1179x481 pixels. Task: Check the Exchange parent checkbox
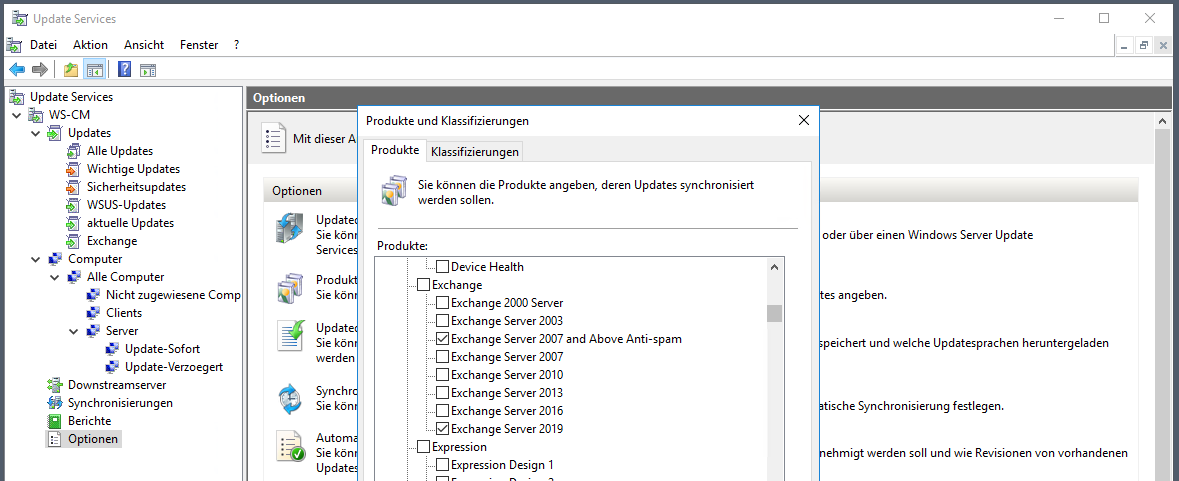tap(423, 285)
